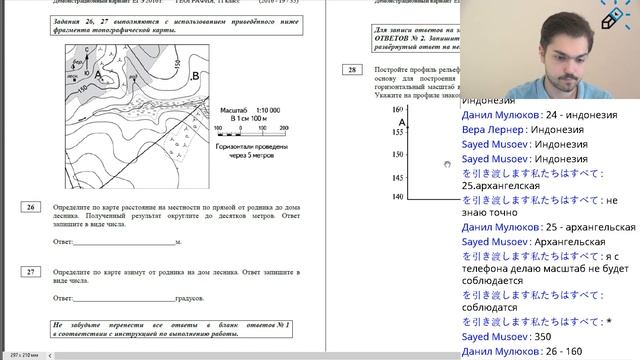Click point A on the topographic map
The width and height of the screenshot is (640, 360).
coord(98,75)
